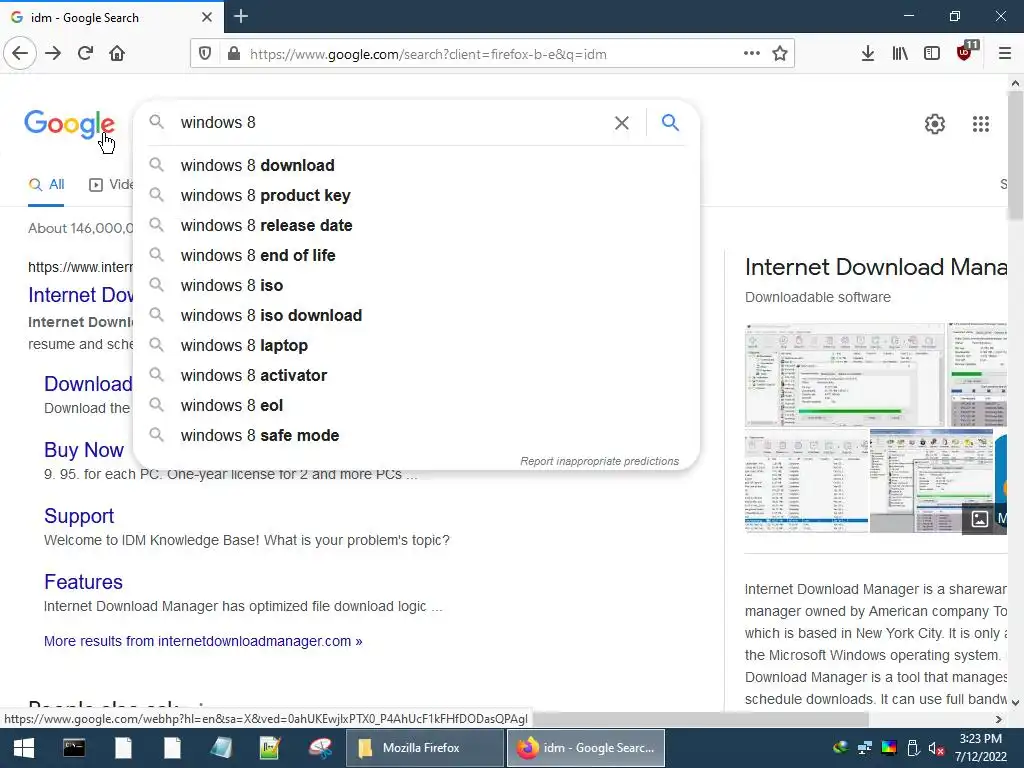The height and width of the screenshot is (768, 1024).
Task: Open the Google apps grid
Action: (981, 123)
